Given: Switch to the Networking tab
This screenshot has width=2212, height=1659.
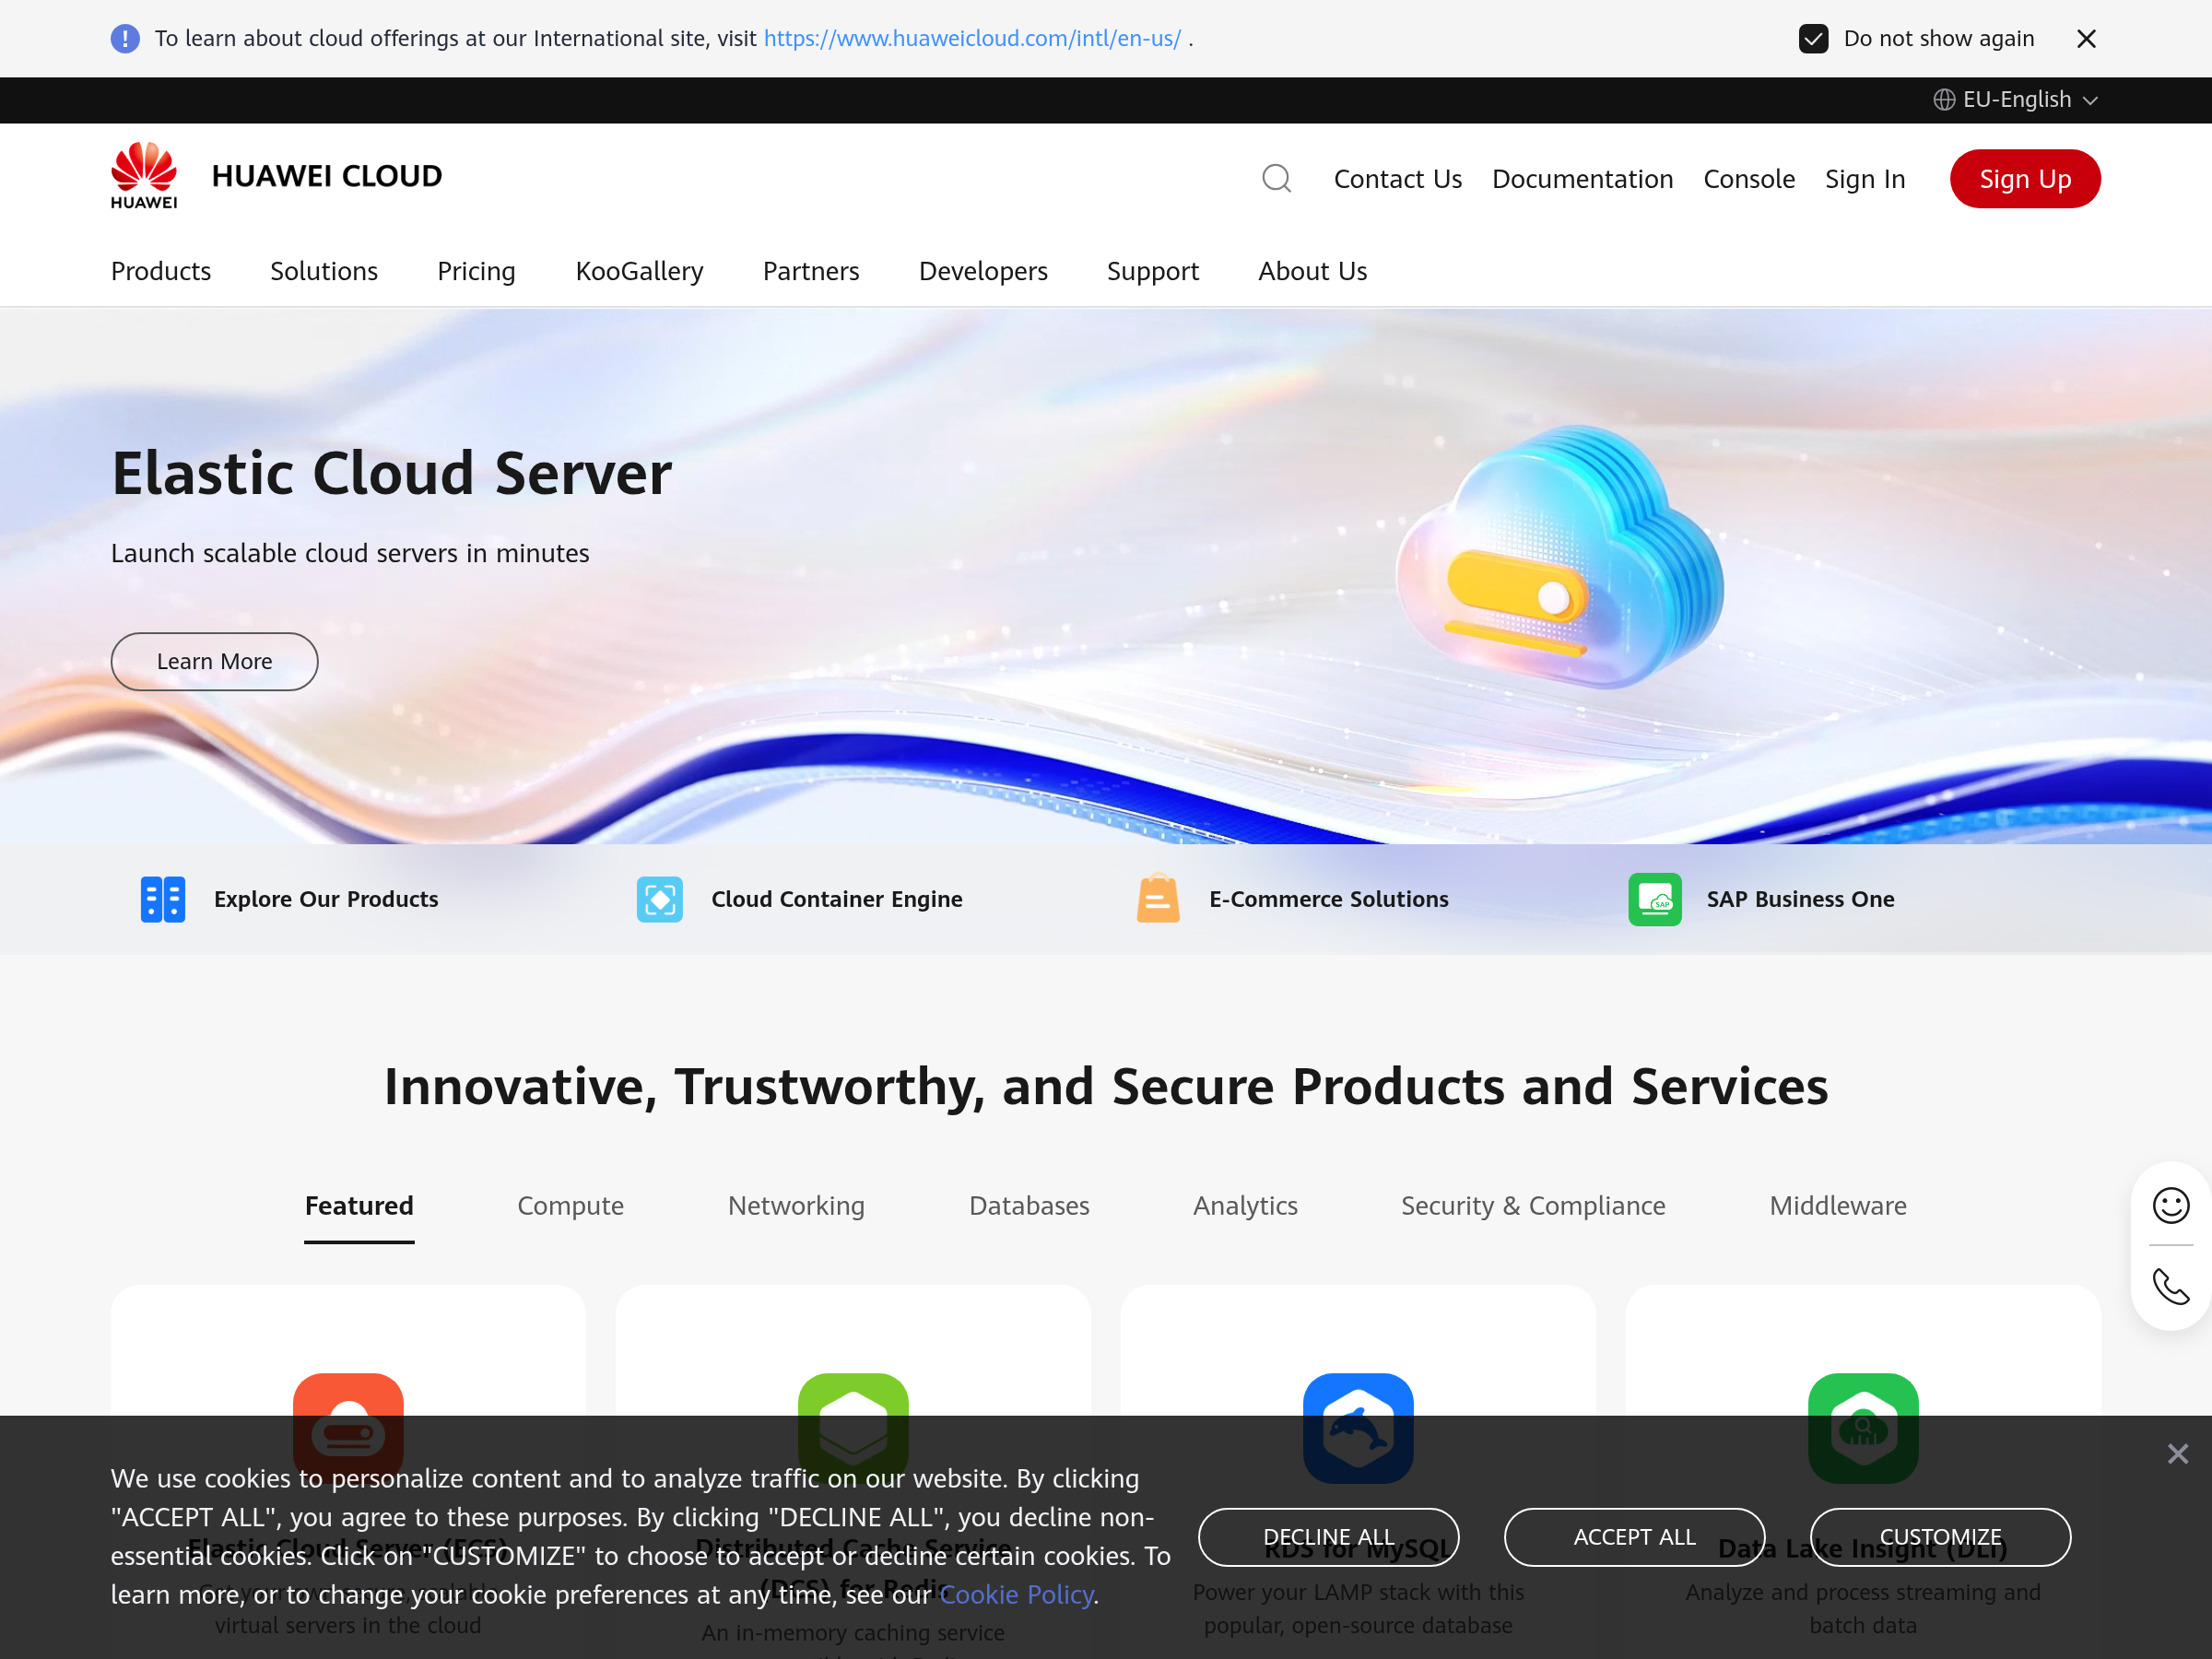Looking at the screenshot, I should pyautogui.click(x=796, y=1206).
